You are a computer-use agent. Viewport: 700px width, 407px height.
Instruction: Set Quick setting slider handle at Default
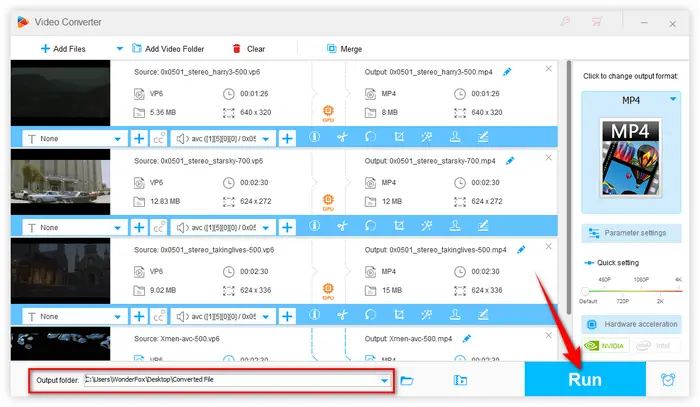585,291
